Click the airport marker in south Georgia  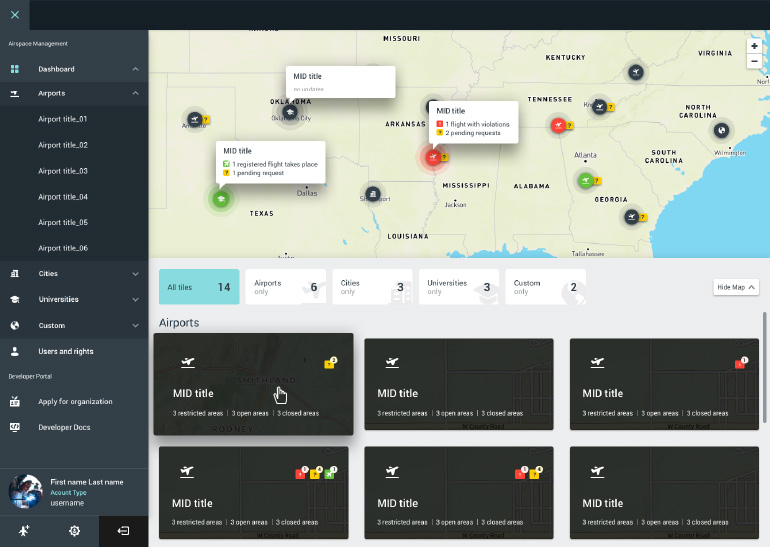tap(631, 216)
